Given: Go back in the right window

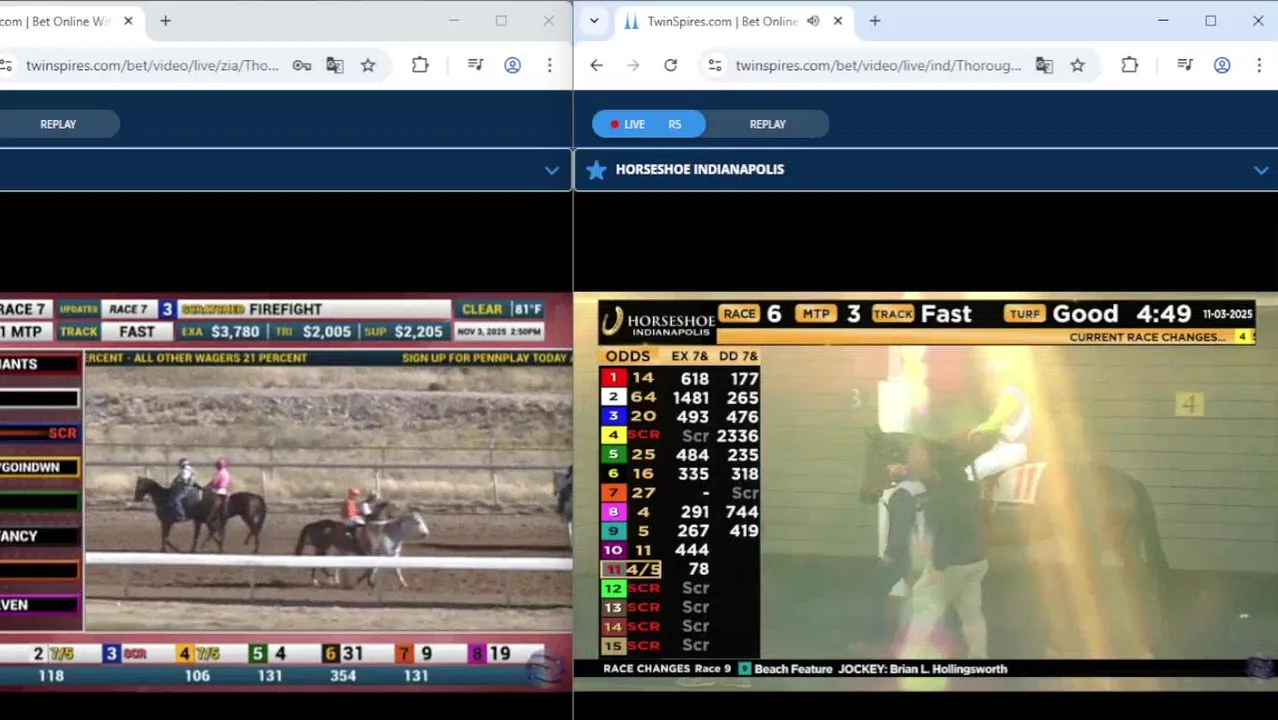Looking at the screenshot, I should (x=596, y=65).
